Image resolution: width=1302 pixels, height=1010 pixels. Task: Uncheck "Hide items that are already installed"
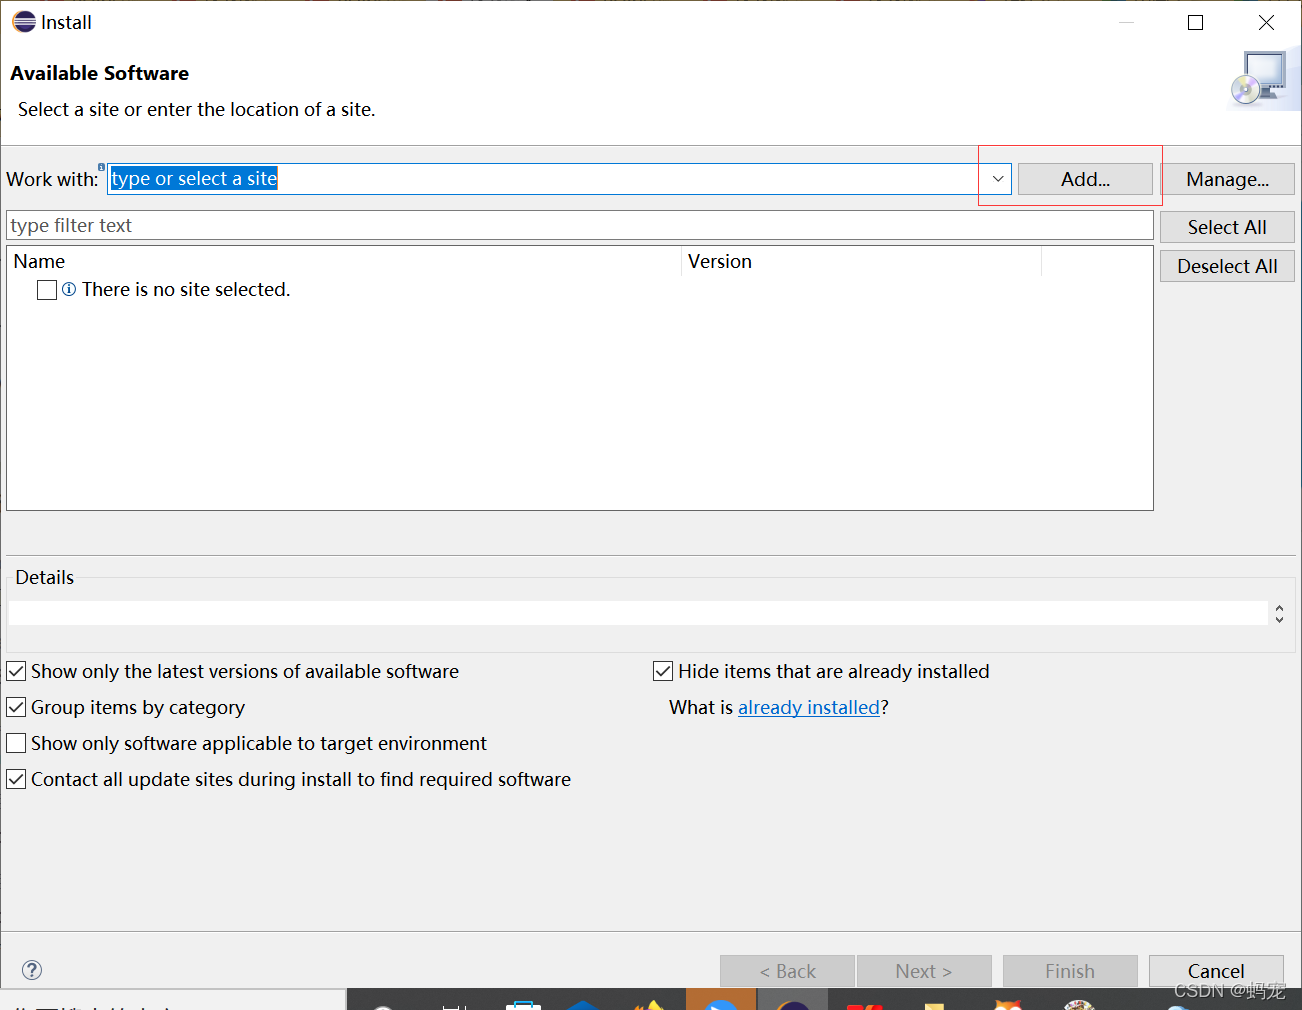pos(663,671)
